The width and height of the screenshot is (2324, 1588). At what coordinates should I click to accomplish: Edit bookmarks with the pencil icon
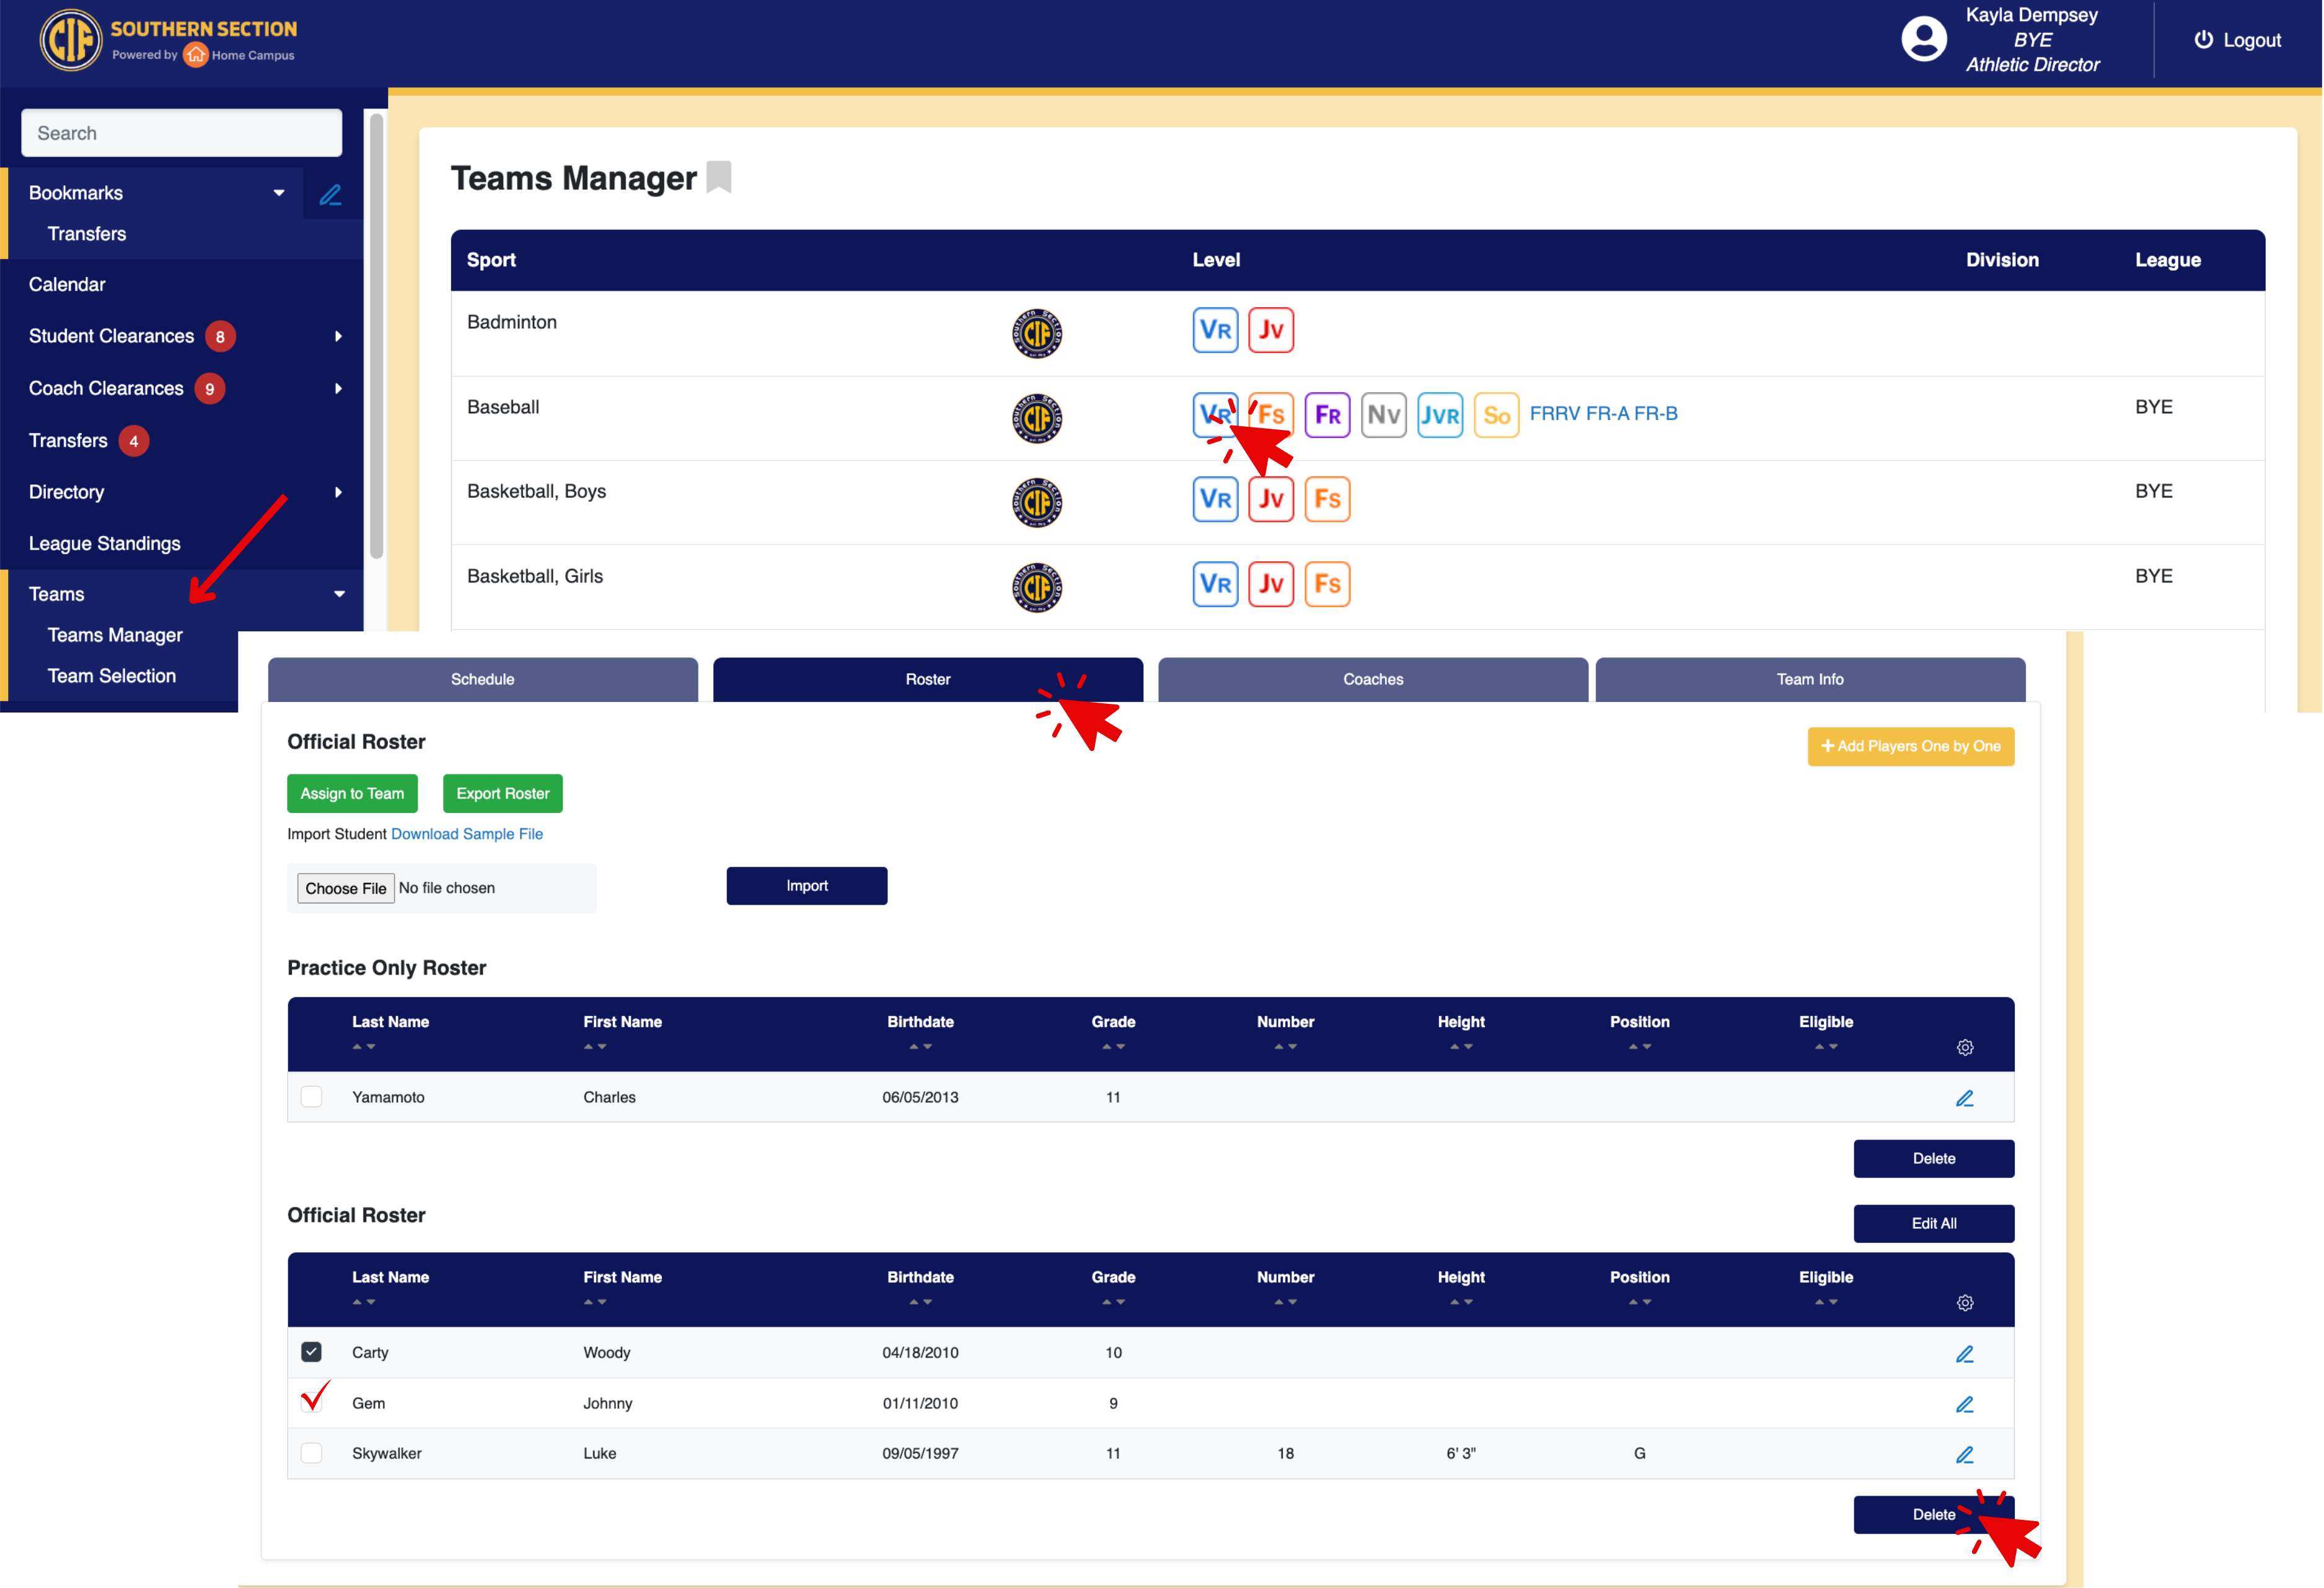(x=330, y=194)
